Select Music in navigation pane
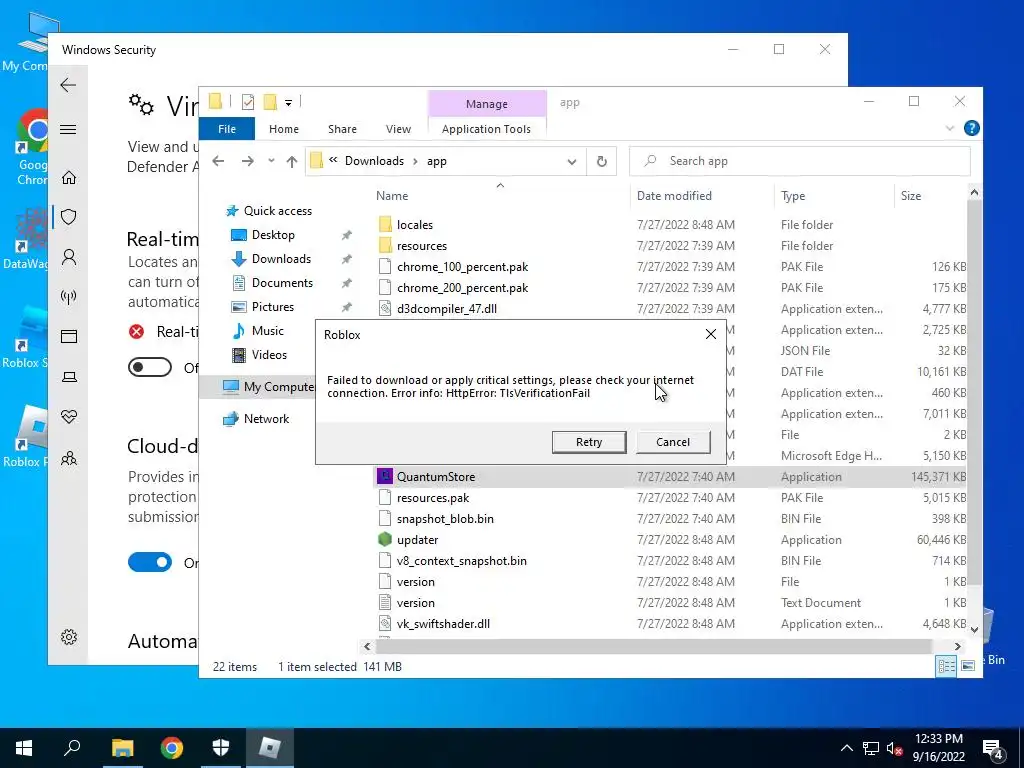 (x=267, y=331)
